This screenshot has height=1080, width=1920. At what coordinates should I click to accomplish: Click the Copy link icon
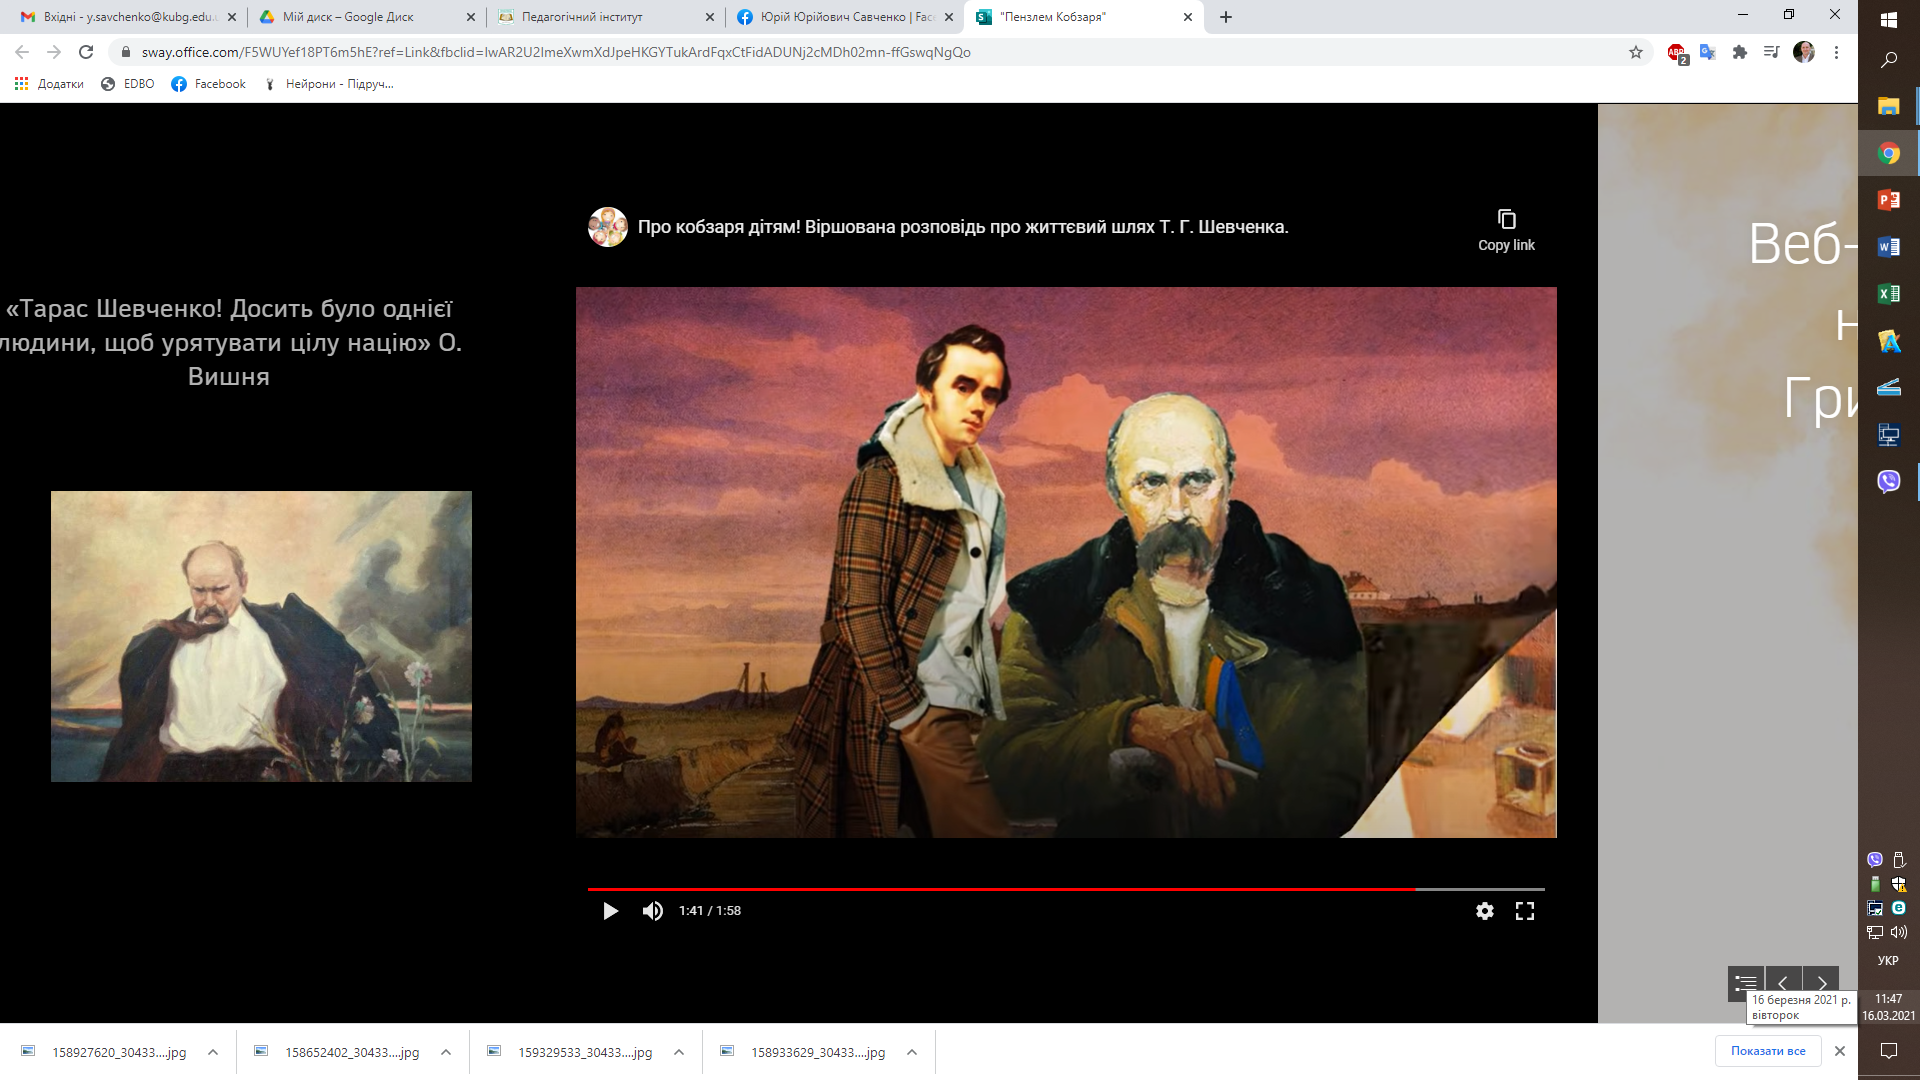(x=1506, y=220)
